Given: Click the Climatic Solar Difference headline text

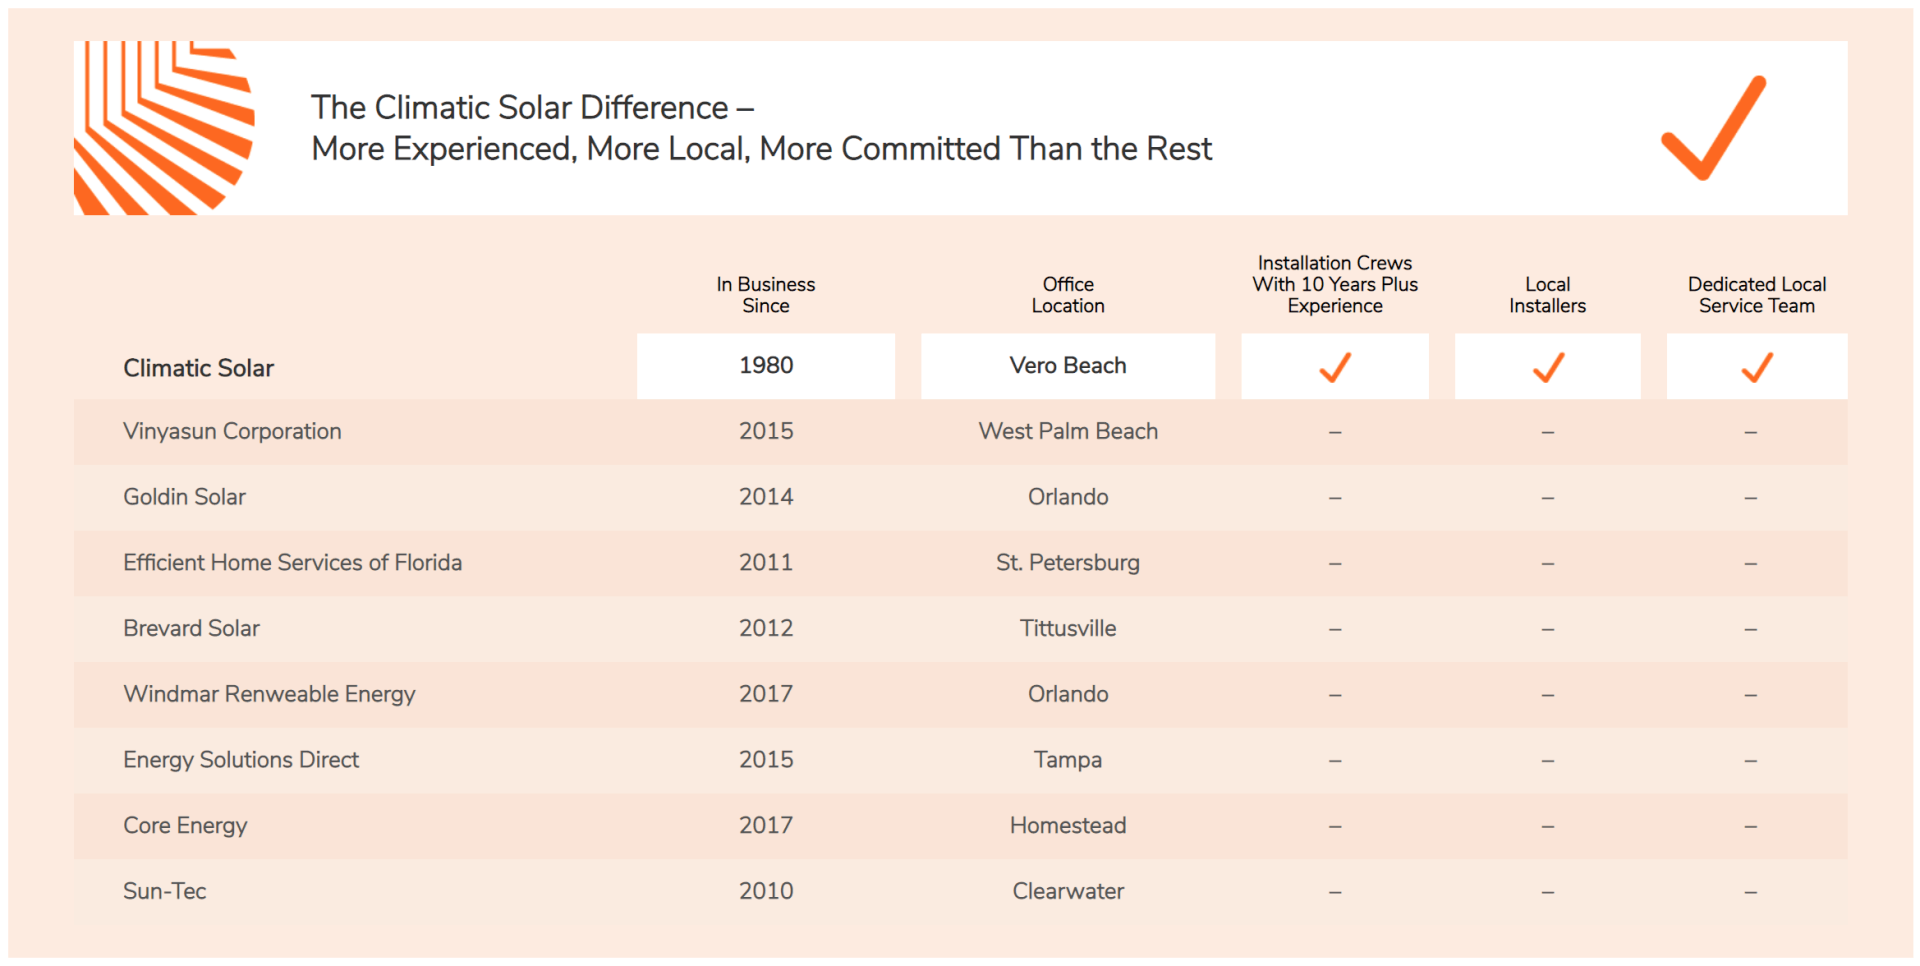Looking at the screenshot, I should tap(761, 128).
